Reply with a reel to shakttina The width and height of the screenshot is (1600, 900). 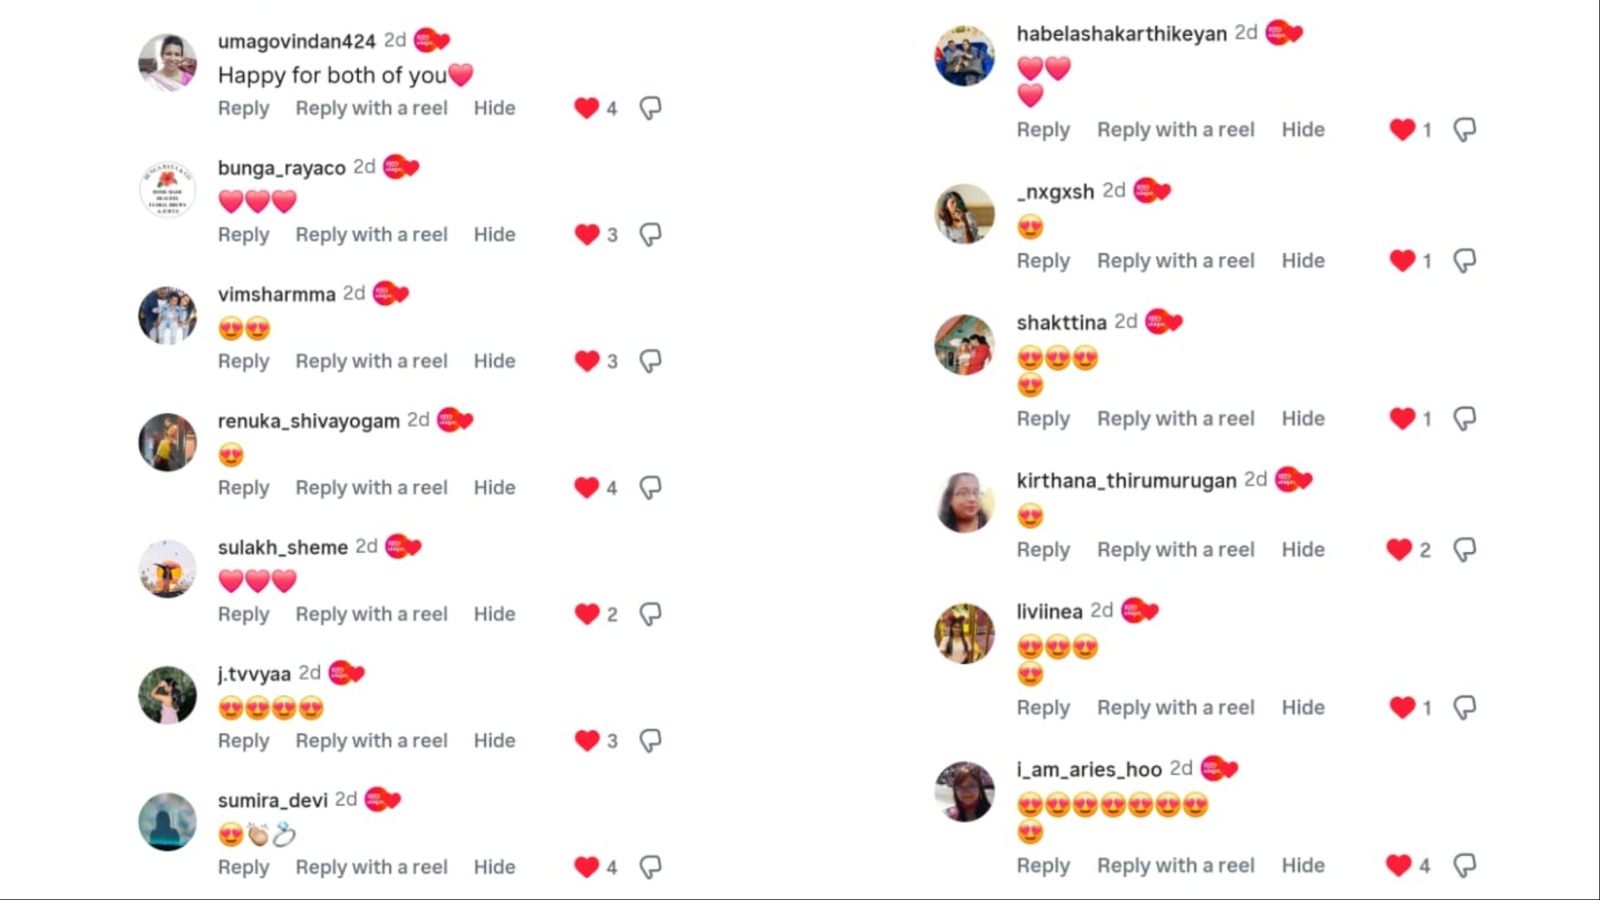tap(1176, 419)
